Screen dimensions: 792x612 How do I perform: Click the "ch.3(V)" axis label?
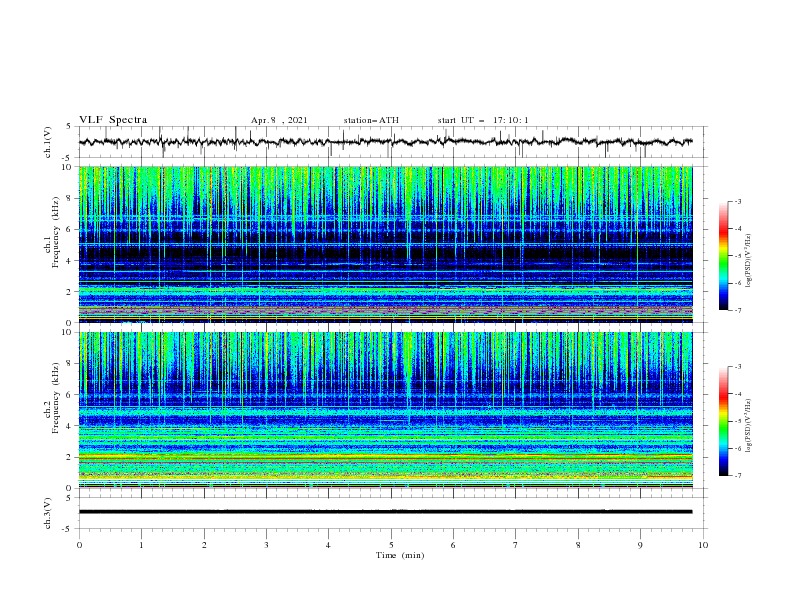48,513
